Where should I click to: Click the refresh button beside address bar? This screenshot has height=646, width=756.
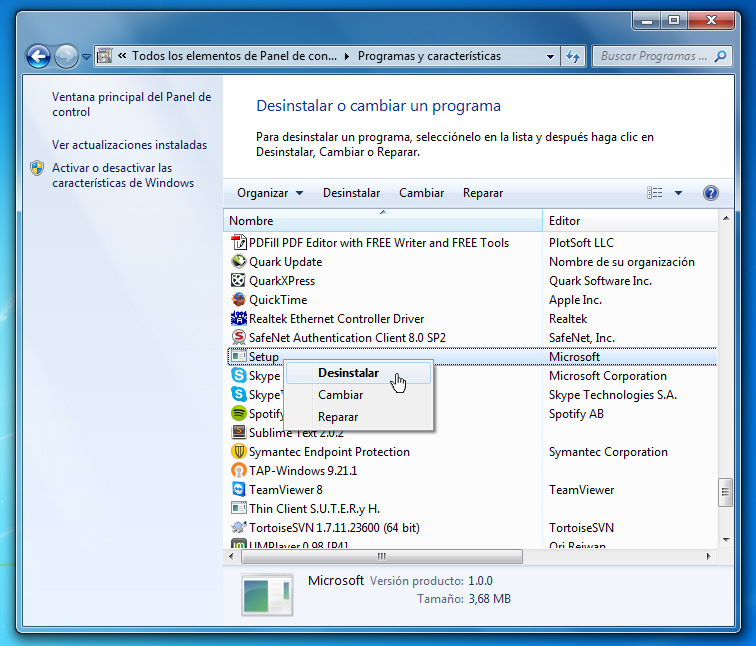[573, 56]
